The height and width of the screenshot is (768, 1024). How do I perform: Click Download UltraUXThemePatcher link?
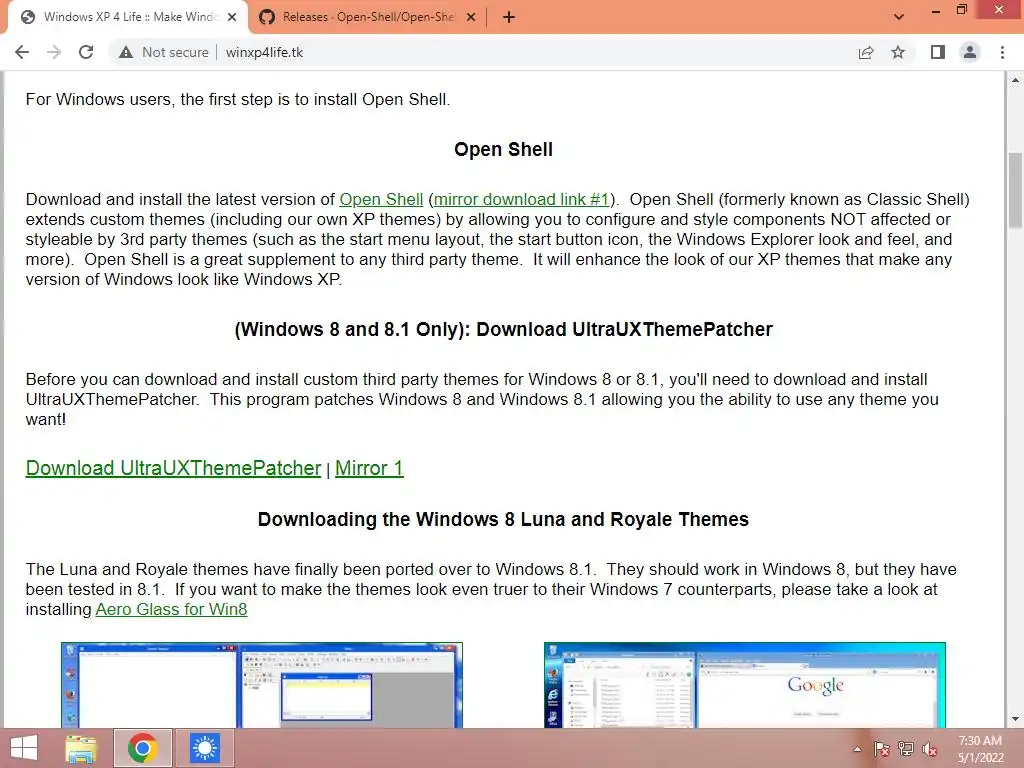(x=173, y=468)
